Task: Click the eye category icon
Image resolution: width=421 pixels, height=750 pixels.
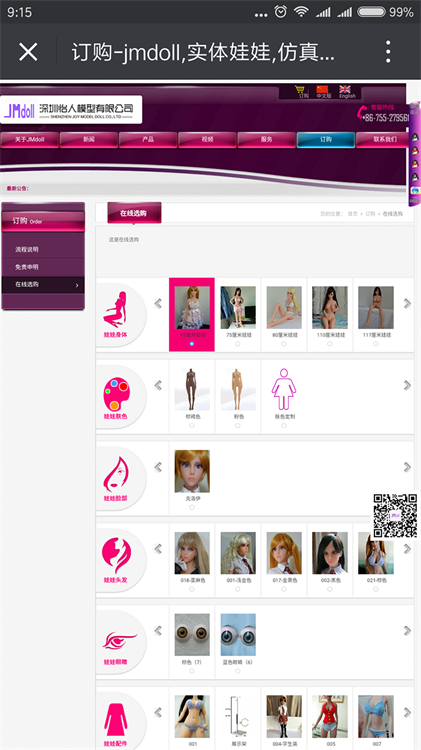Action: click(119, 640)
